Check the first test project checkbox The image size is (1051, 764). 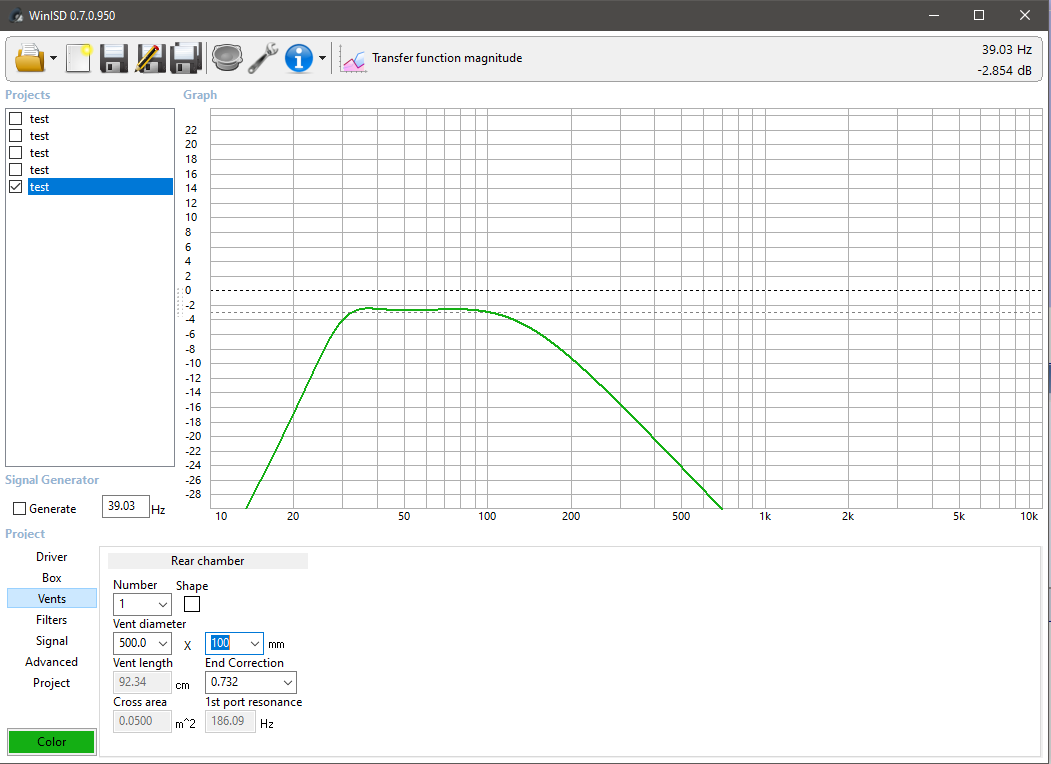point(16,119)
